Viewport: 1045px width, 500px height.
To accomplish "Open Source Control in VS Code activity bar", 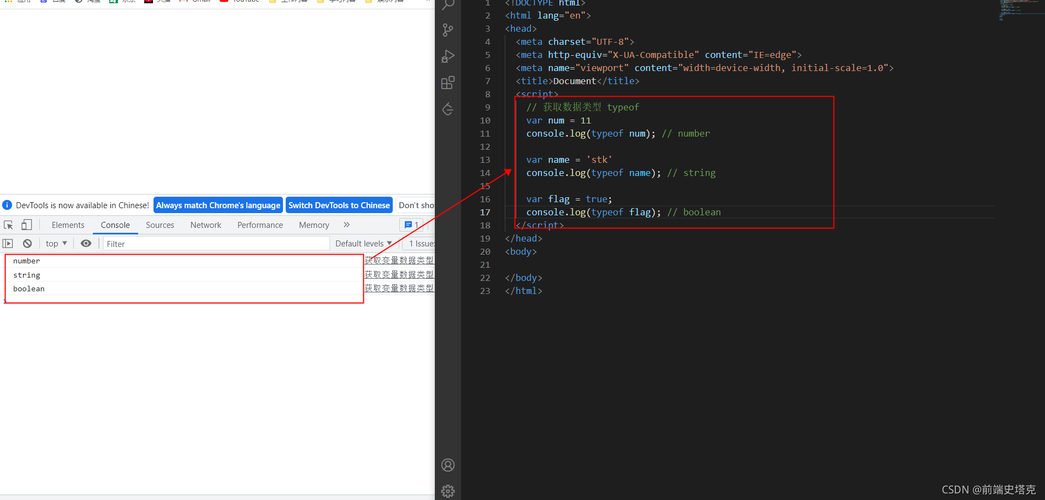I will [448, 30].
